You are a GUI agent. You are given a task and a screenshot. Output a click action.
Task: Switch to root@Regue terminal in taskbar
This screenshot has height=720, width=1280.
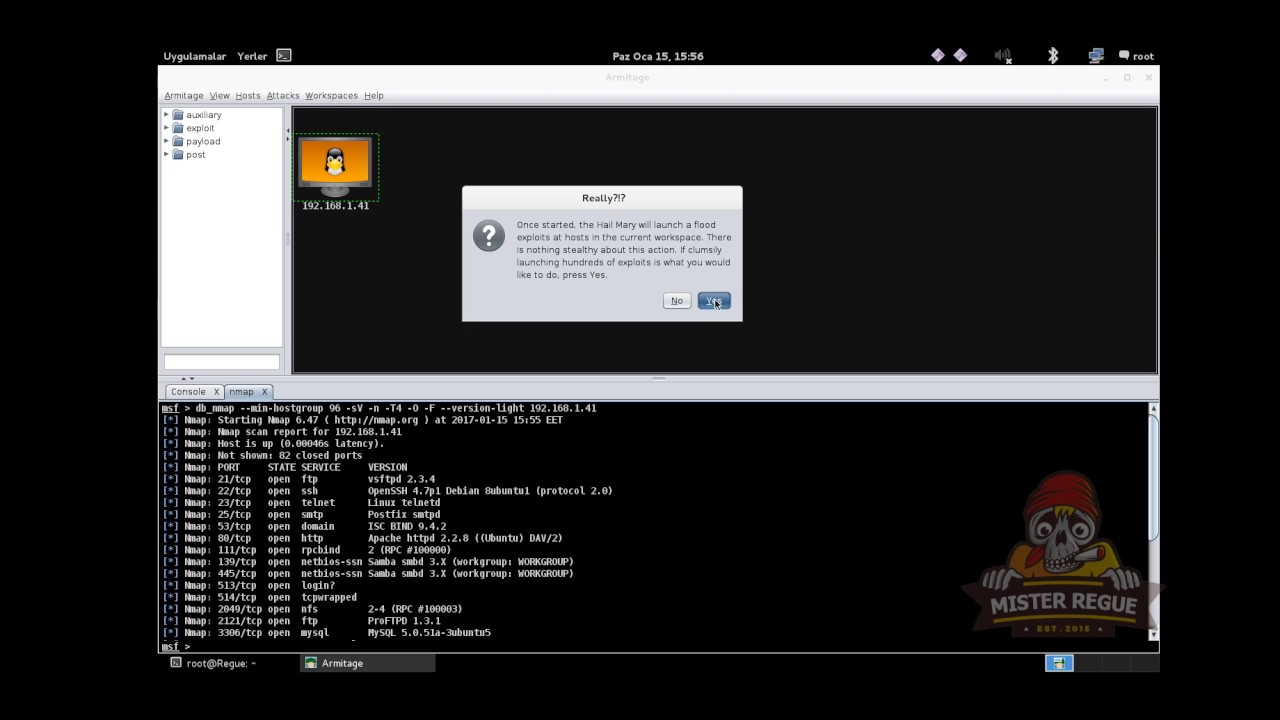coord(213,663)
